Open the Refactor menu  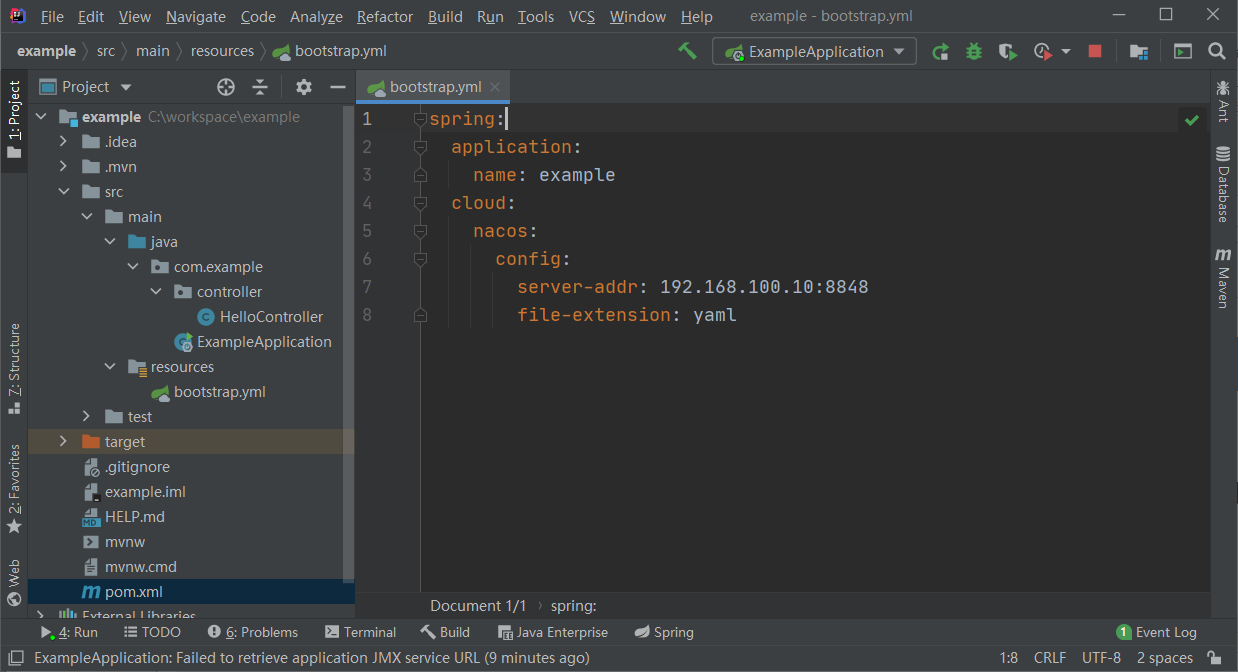[x=385, y=17]
